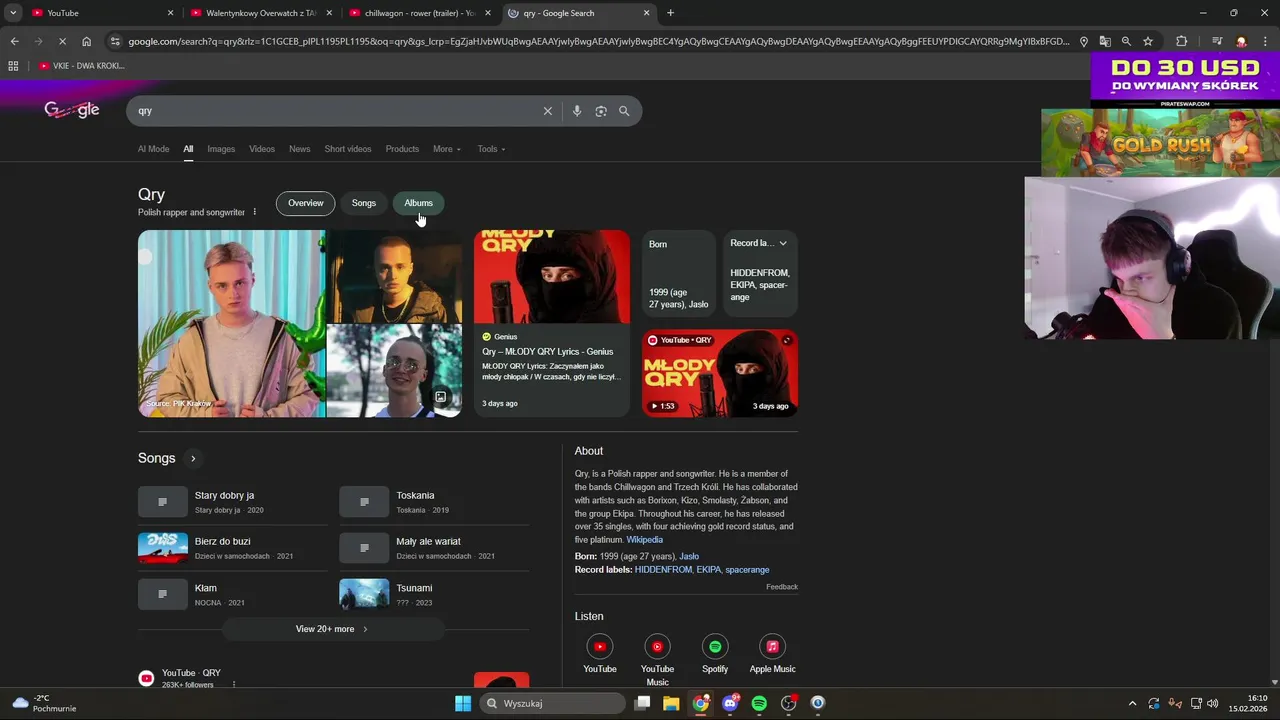1280x720 pixels.
Task: Open song Mały ale wariat
Action: pos(434,548)
